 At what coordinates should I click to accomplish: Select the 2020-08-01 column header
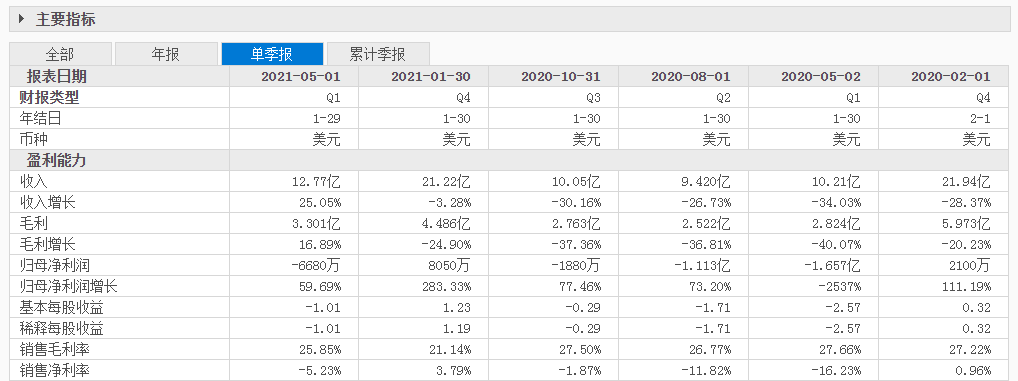coord(690,77)
